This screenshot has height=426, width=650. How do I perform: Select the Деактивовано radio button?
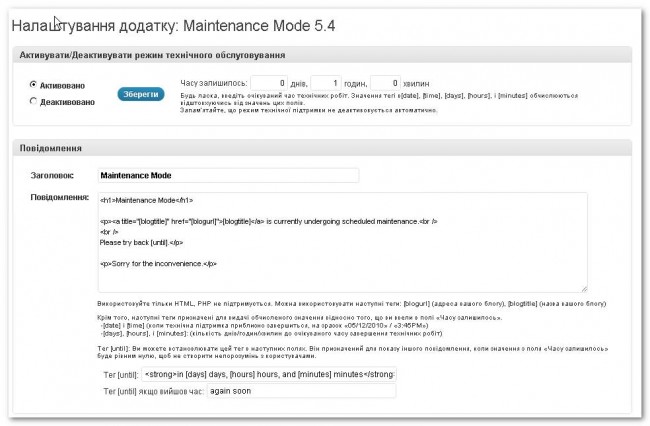coord(33,101)
